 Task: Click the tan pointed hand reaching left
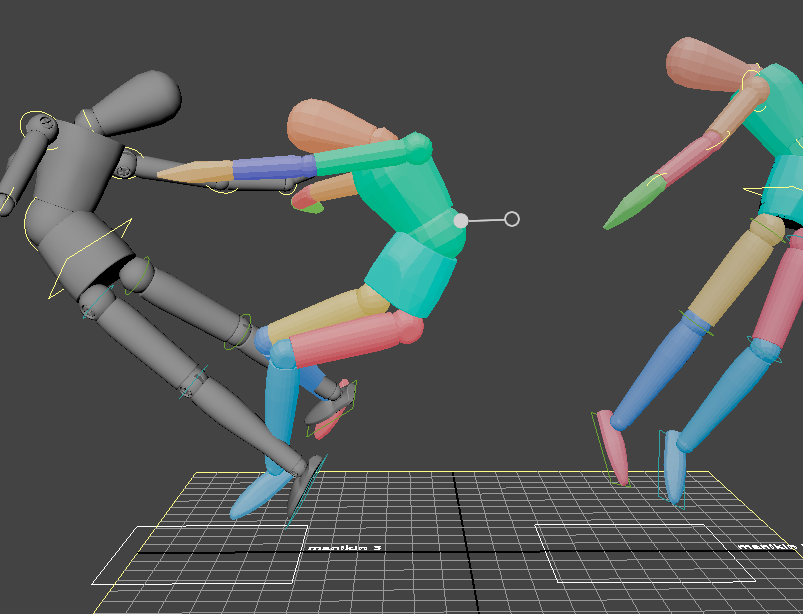pyautogui.click(x=195, y=174)
